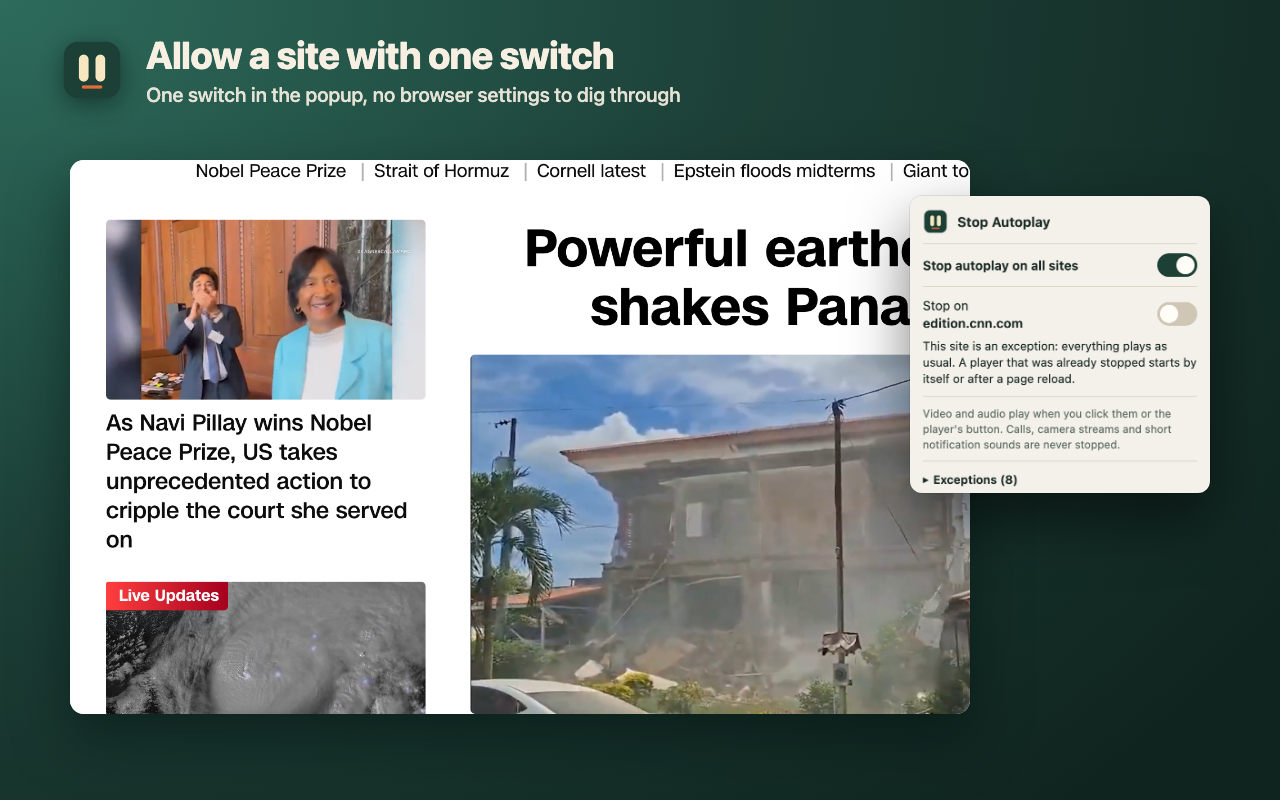Viewport: 1280px width, 800px height.
Task: Click the 'Video and audio play when you click' note
Action: pyautogui.click(x=1047, y=429)
